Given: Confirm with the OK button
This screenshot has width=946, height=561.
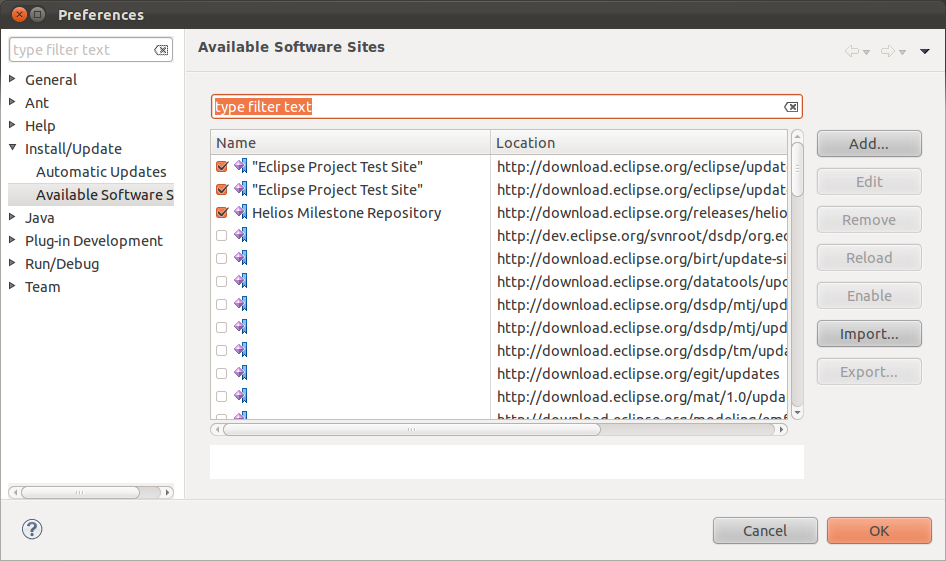Looking at the screenshot, I should pos(879,531).
